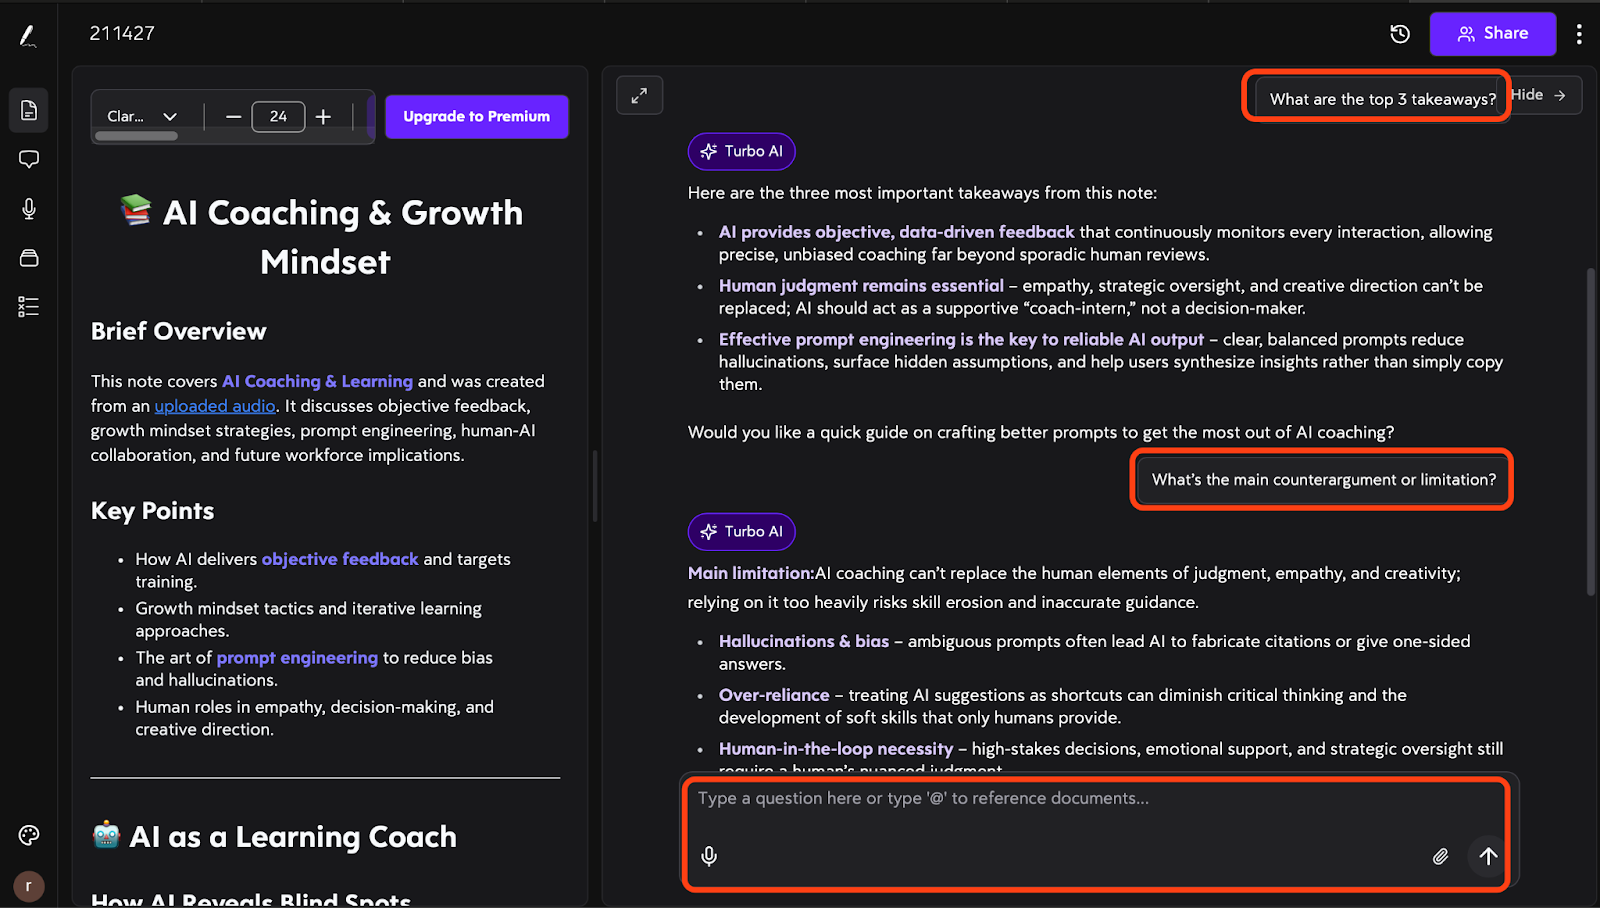This screenshot has width=1600, height=908.
Task: Open the font dropdown labeled Clar...
Action: (x=142, y=116)
